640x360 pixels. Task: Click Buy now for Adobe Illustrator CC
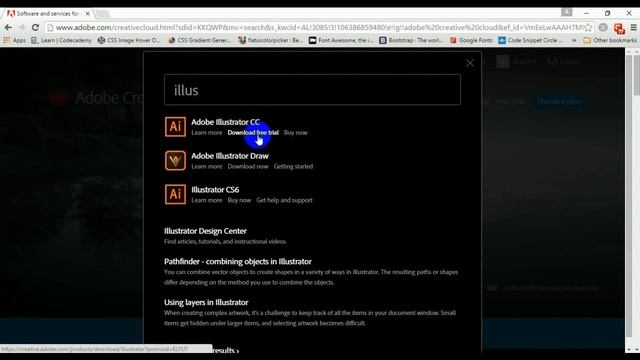tap(296, 133)
